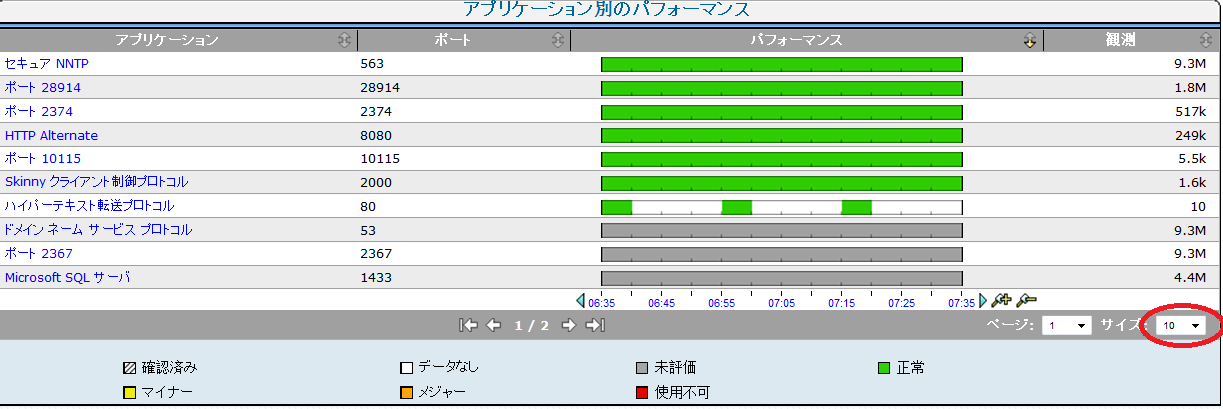Open Skinny クライアント制御プロトコル link
The height and width of the screenshot is (409, 1223).
click(96, 182)
